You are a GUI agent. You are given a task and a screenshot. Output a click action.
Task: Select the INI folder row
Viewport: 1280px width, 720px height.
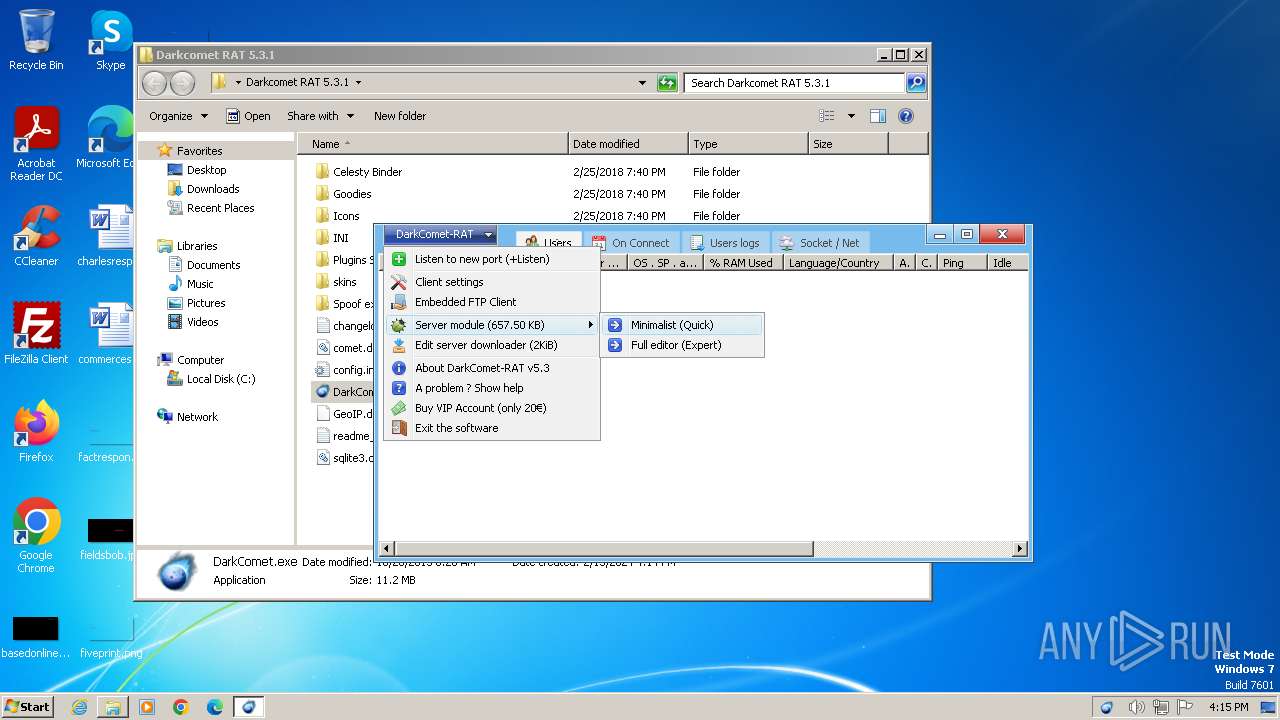point(341,238)
